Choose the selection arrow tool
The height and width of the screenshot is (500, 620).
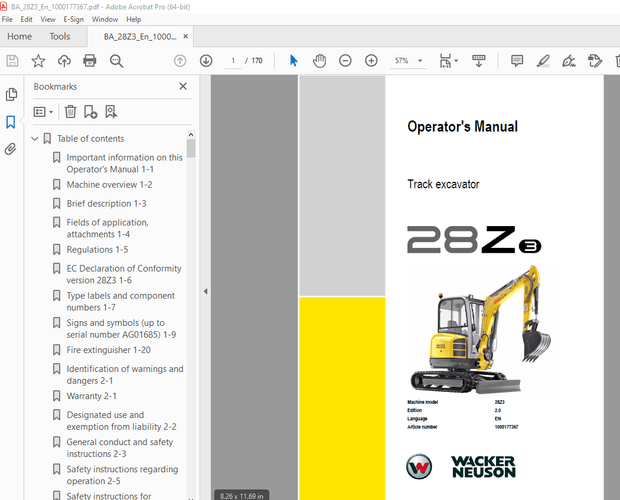click(293, 61)
